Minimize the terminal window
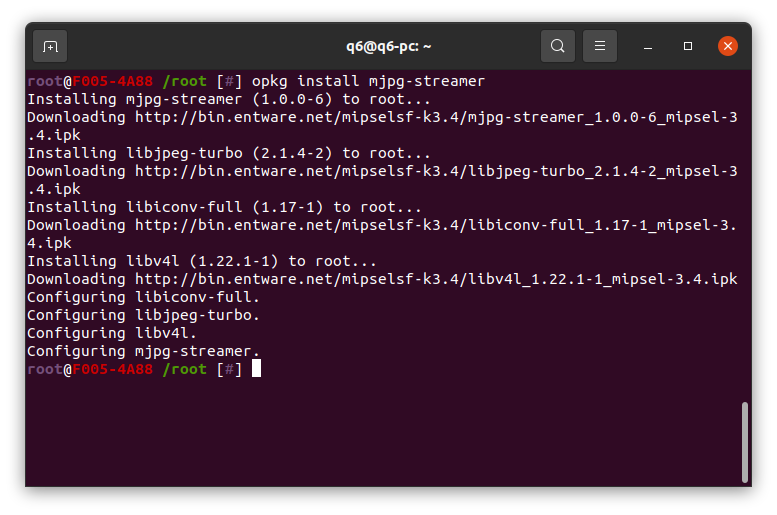 tap(649, 46)
